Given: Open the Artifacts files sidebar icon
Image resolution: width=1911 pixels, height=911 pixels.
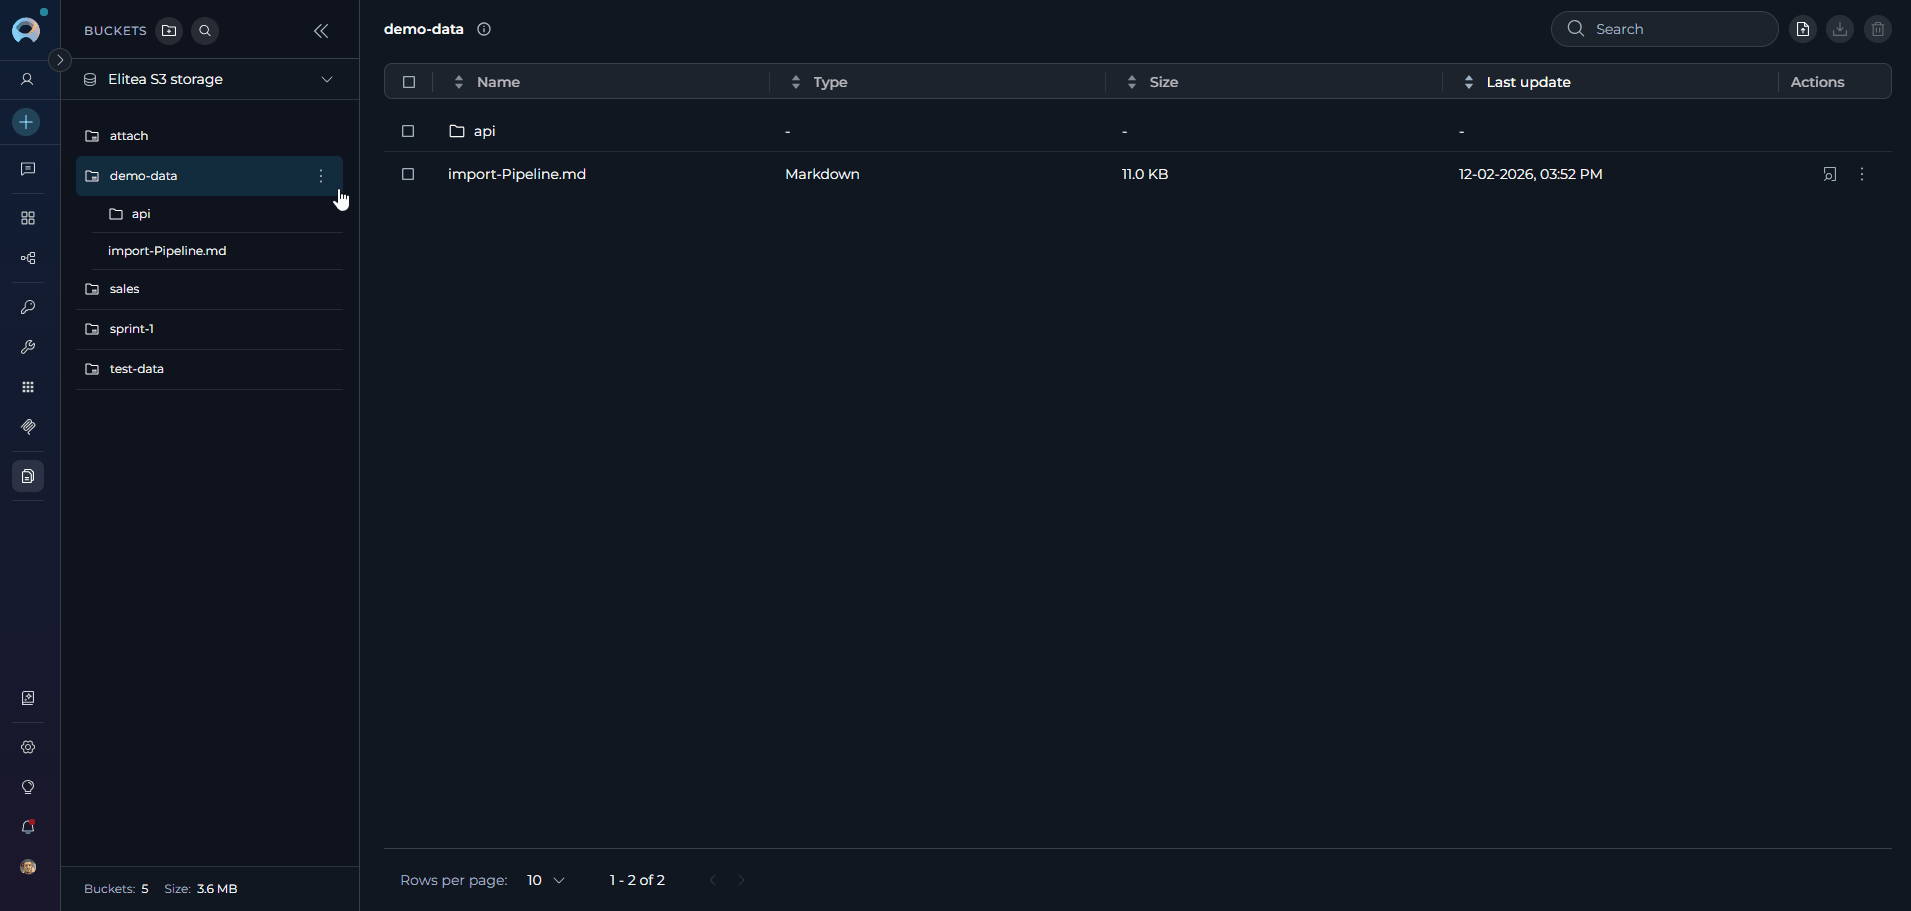Looking at the screenshot, I should [28, 476].
